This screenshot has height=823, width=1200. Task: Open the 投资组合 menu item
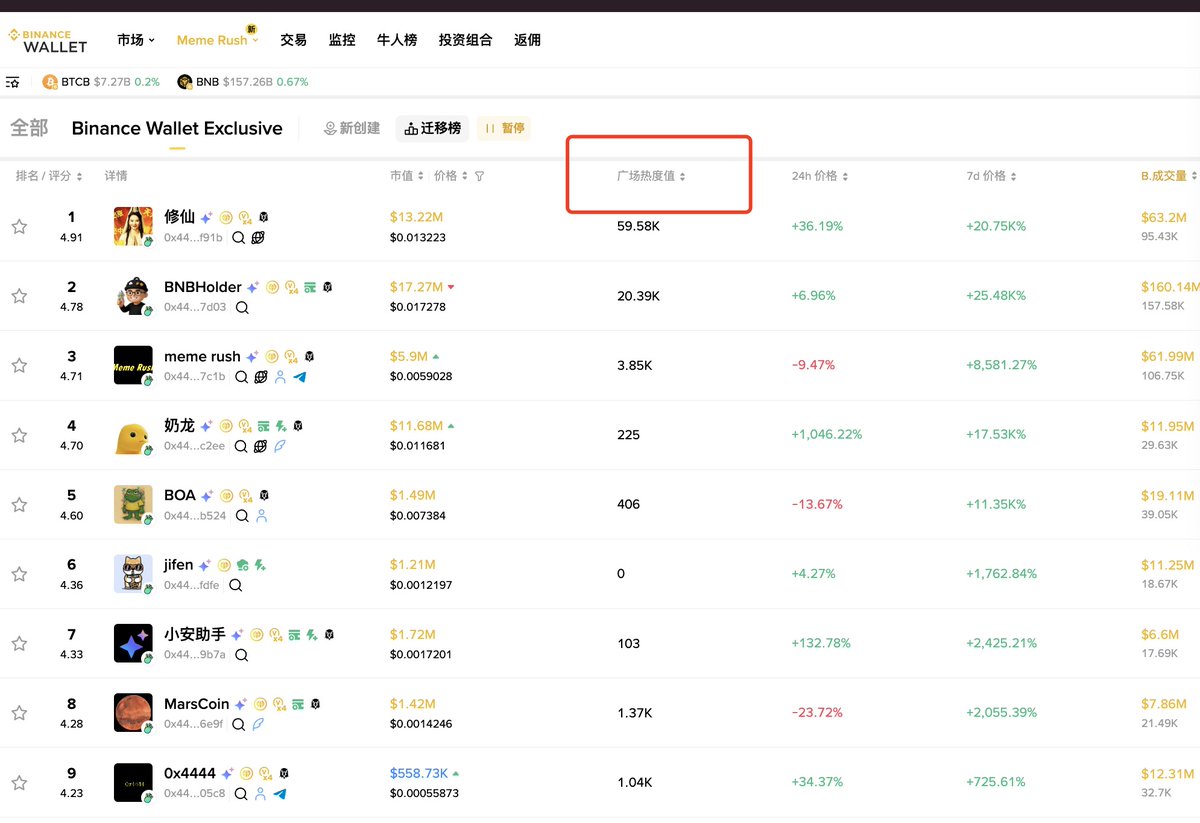(x=466, y=40)
